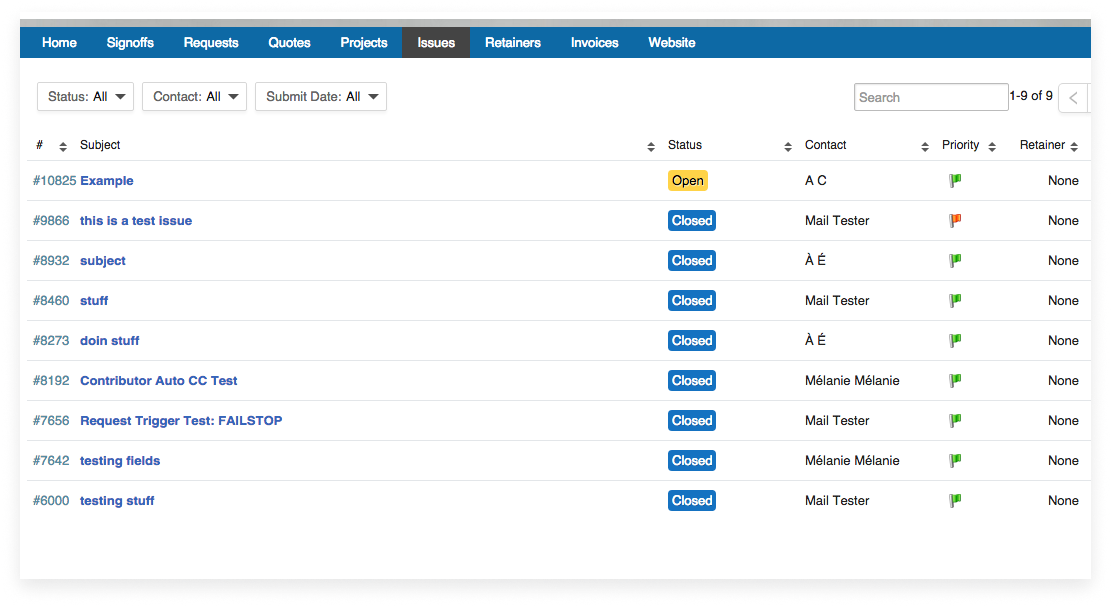Open the 'Request Trigger Test: FAILSTOP' issue
The width and height of the screenshot is (1111, 607).
(181, 420)
